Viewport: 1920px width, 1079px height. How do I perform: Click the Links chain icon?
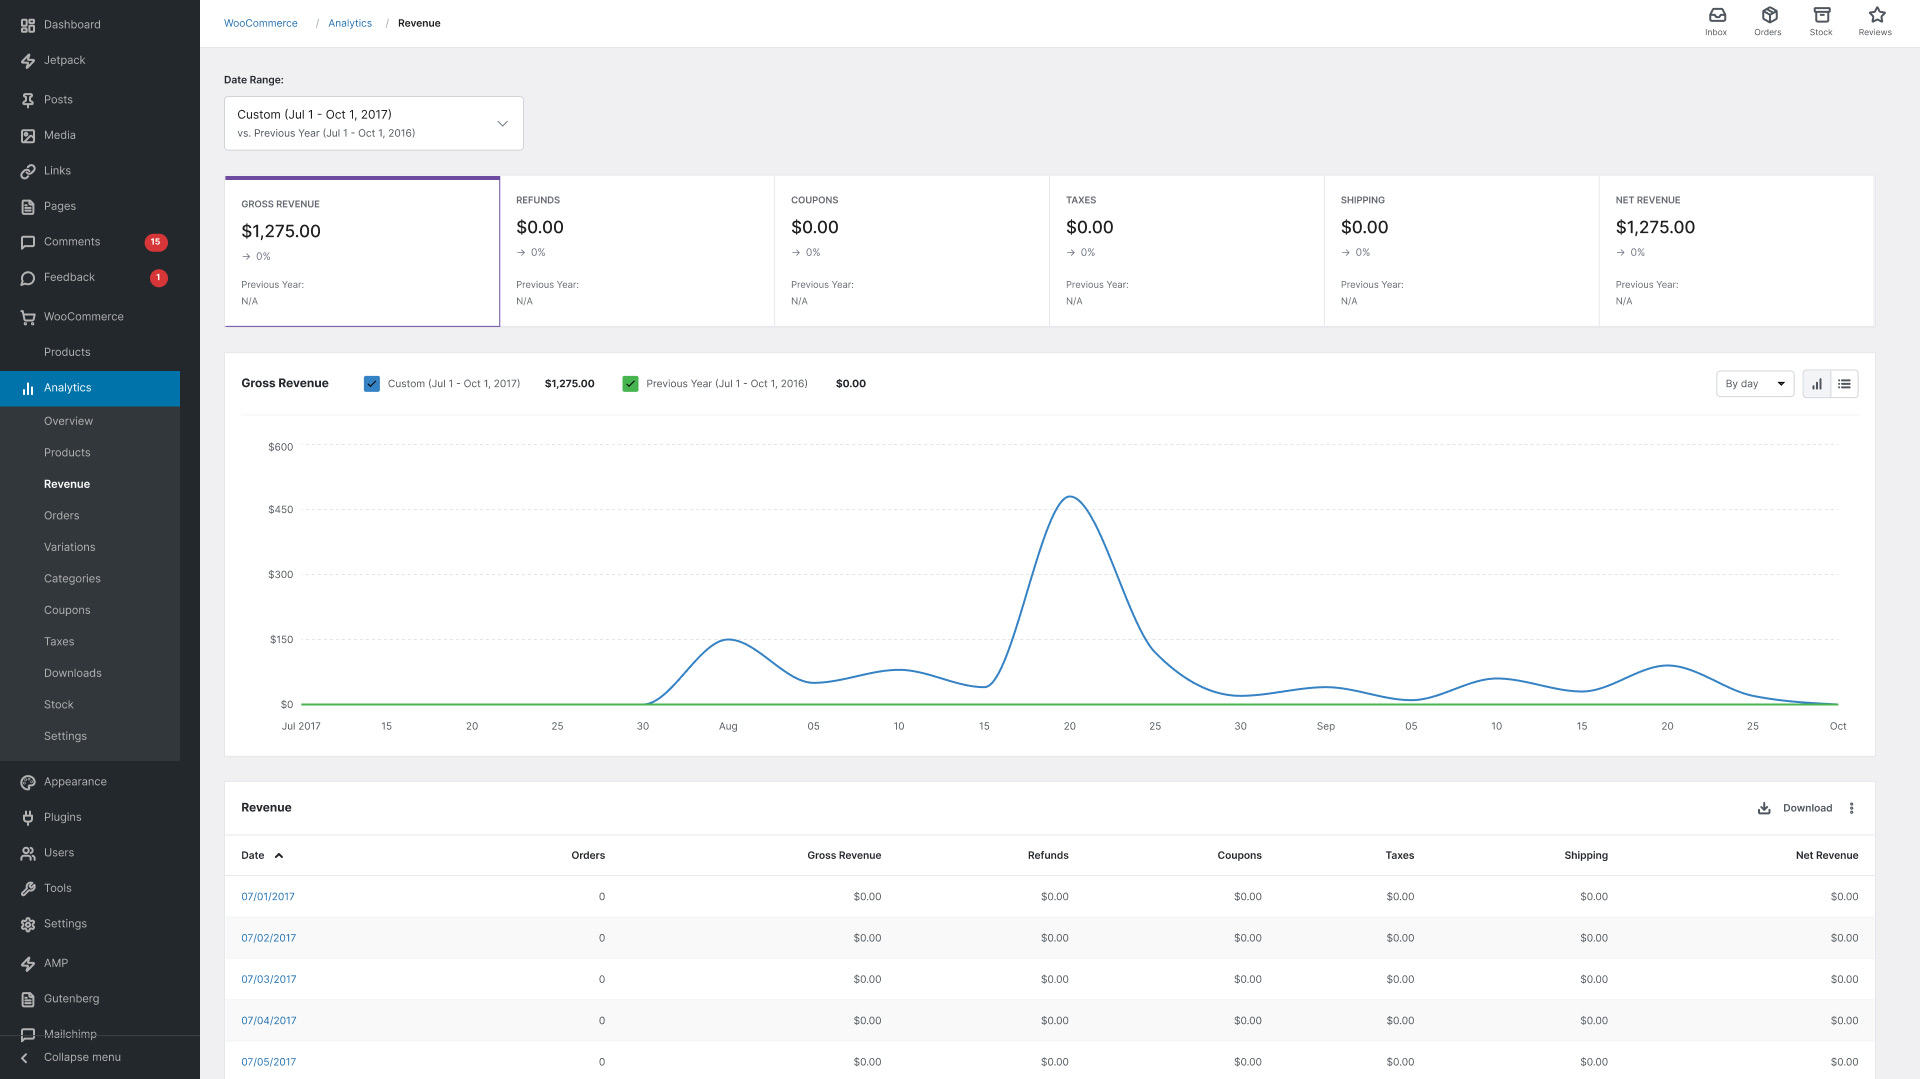click(x=28, y=171)
